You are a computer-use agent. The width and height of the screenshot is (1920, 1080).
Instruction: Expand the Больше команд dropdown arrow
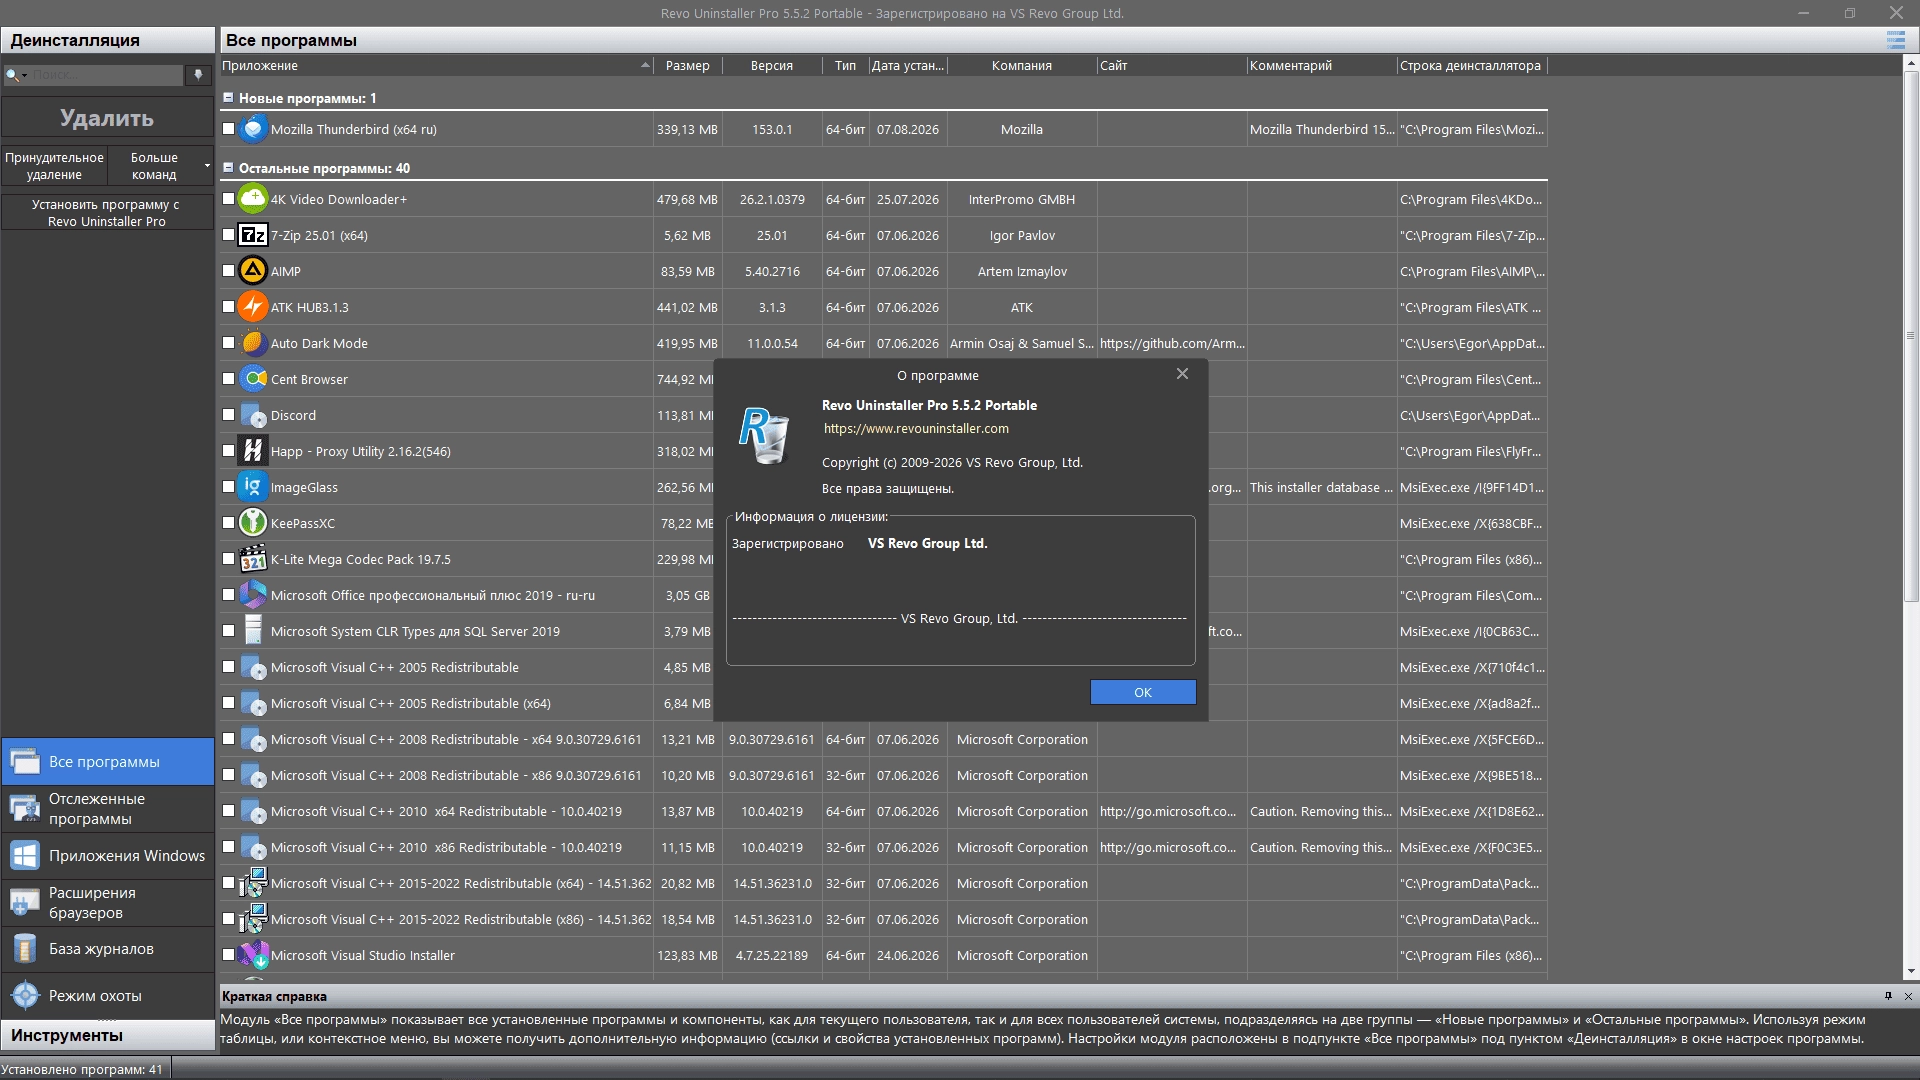[x=207, y=166]
